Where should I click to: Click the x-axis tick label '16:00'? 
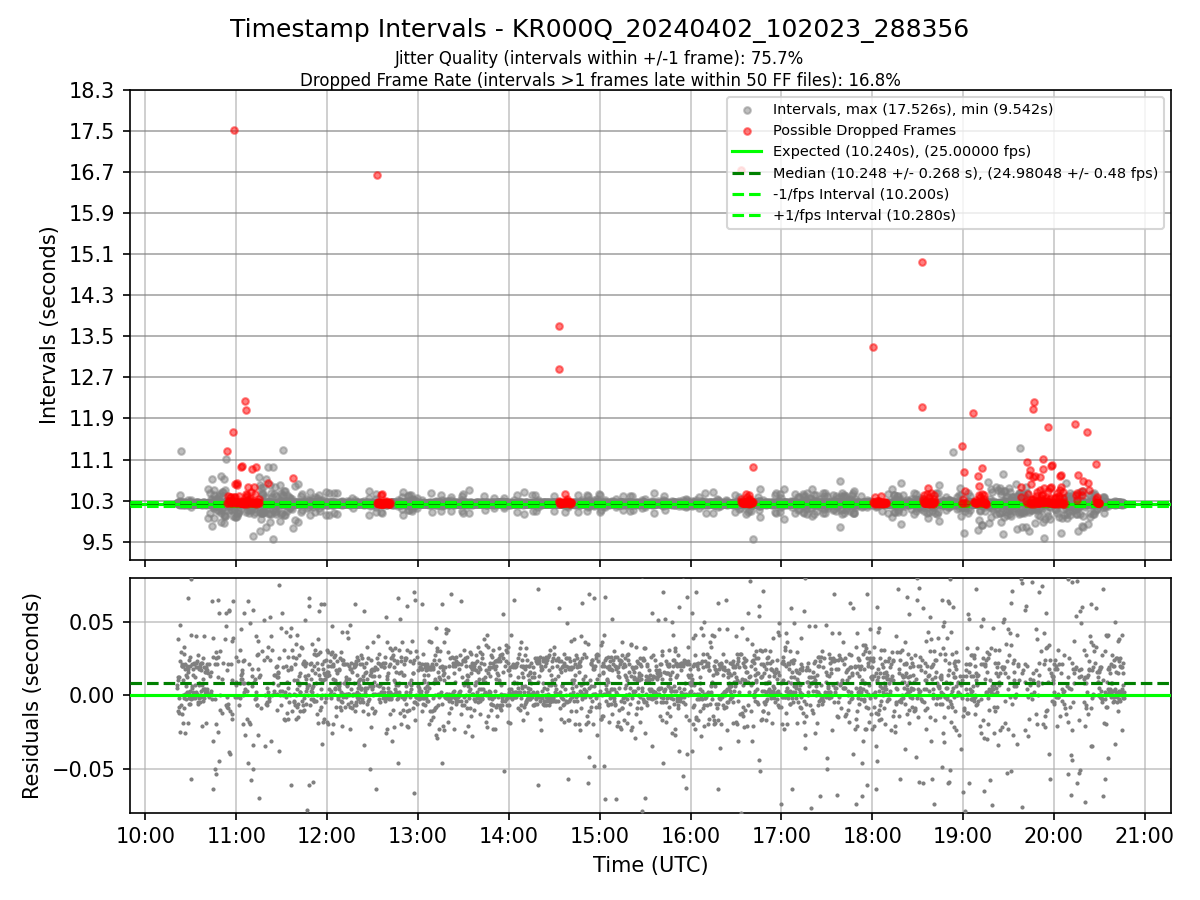[690, 835]
